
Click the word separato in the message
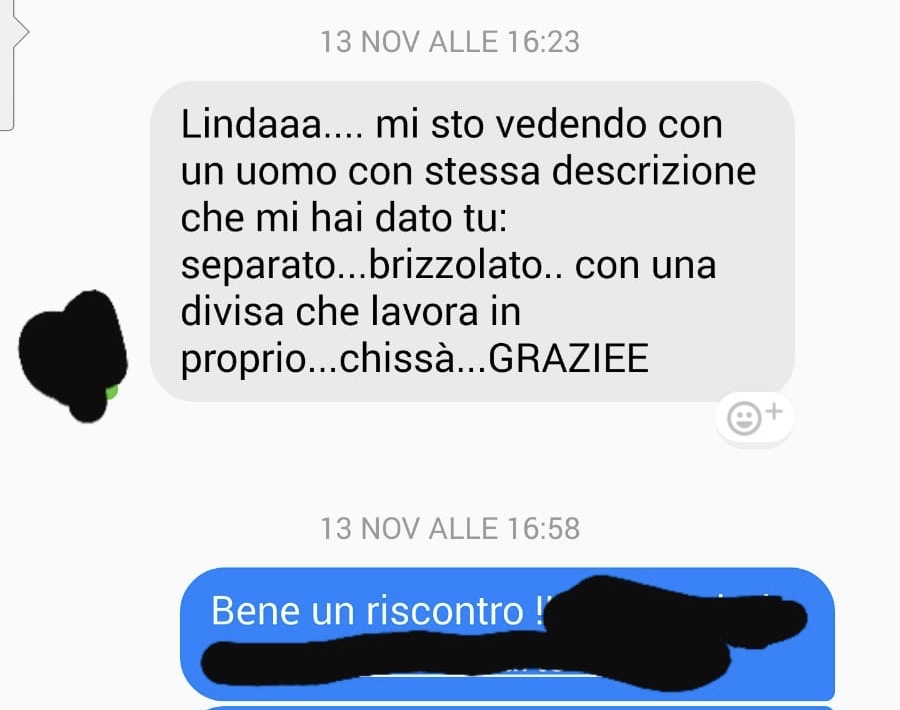click(258, 267)
